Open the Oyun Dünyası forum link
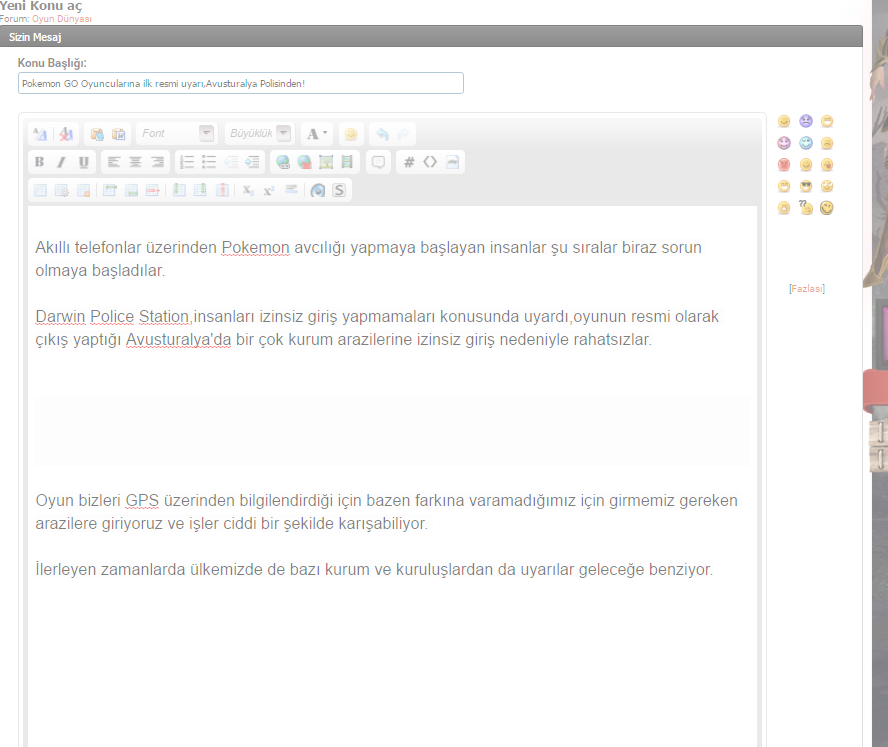Viewport: 888px width, 747px height. coord(62,19)
